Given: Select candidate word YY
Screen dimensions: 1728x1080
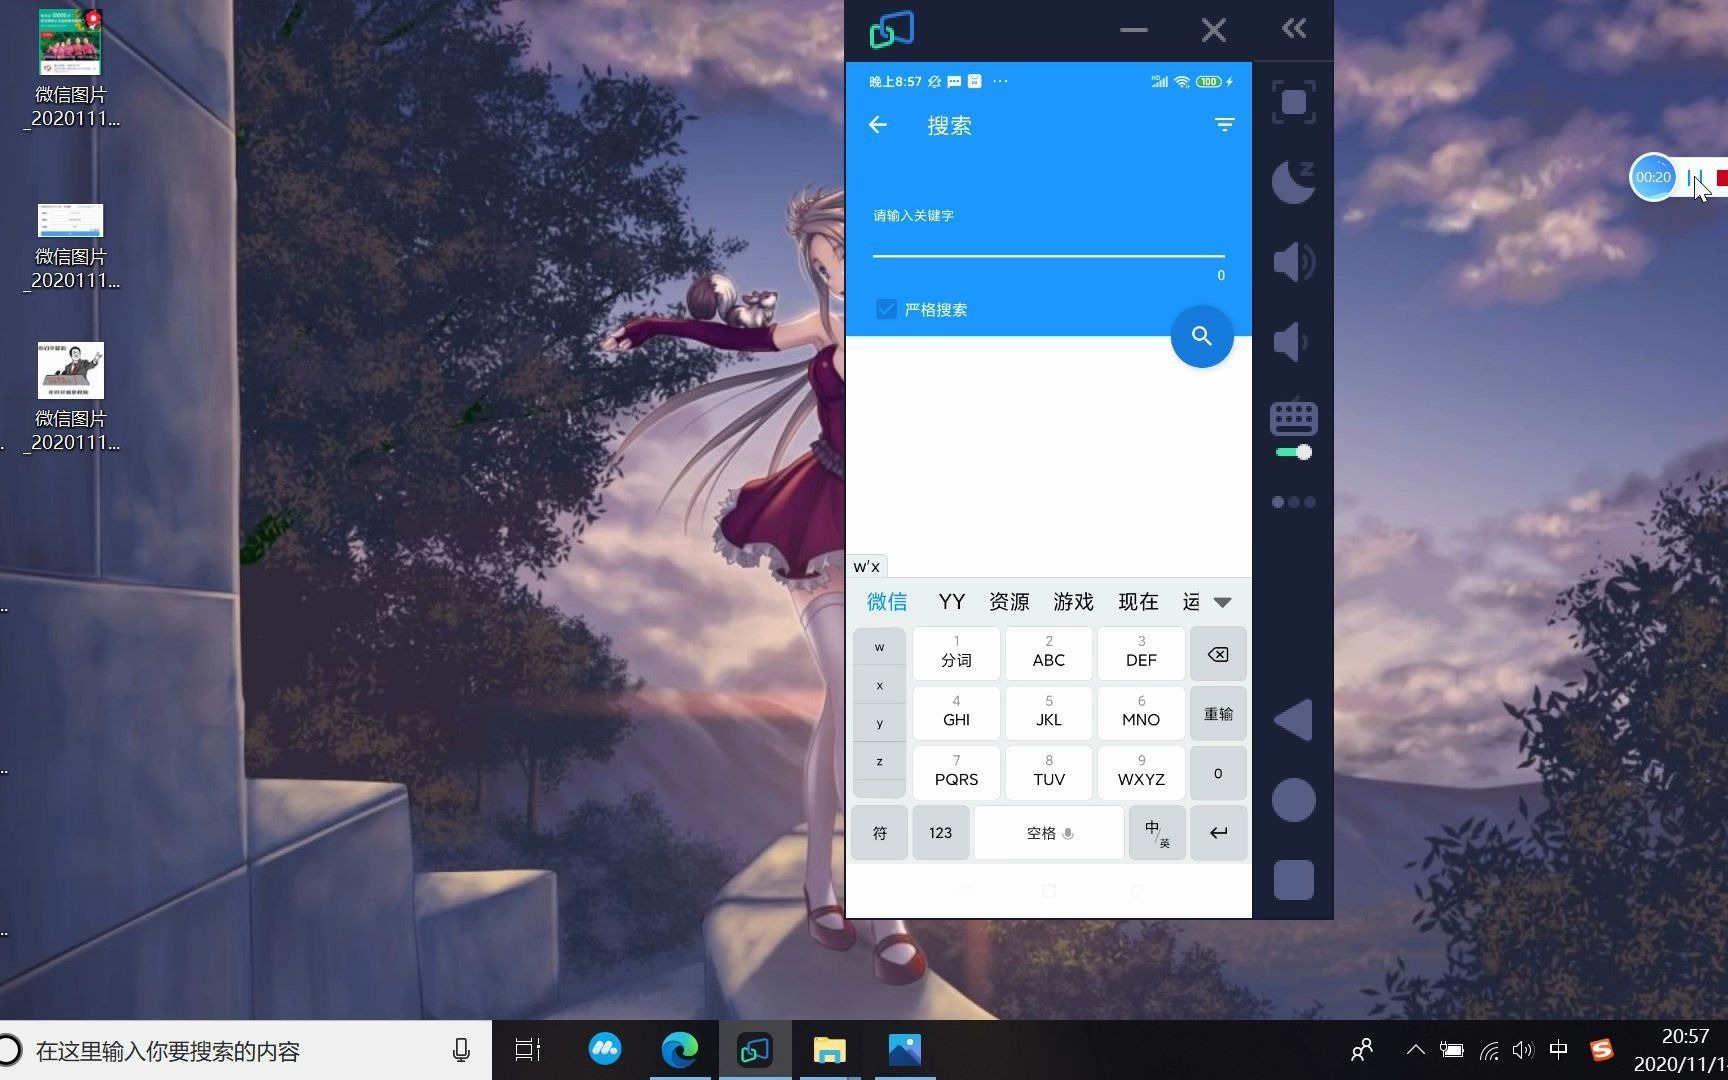Looking at the screenshot, I should 951,601.
